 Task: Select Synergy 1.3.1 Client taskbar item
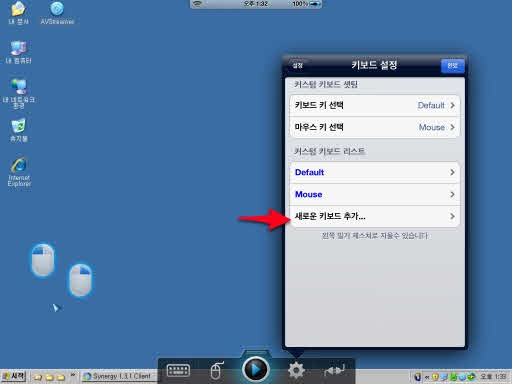(x=118, y=376)
